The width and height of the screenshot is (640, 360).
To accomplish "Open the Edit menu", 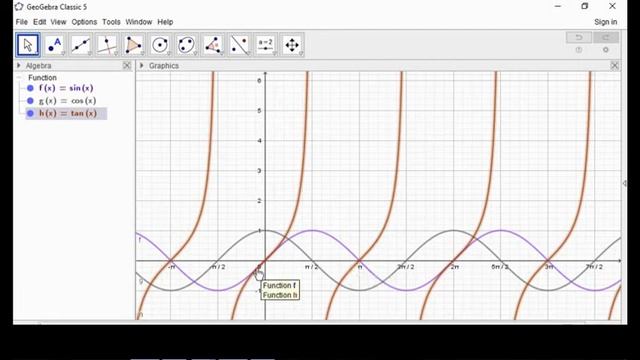I will [40, 22].
